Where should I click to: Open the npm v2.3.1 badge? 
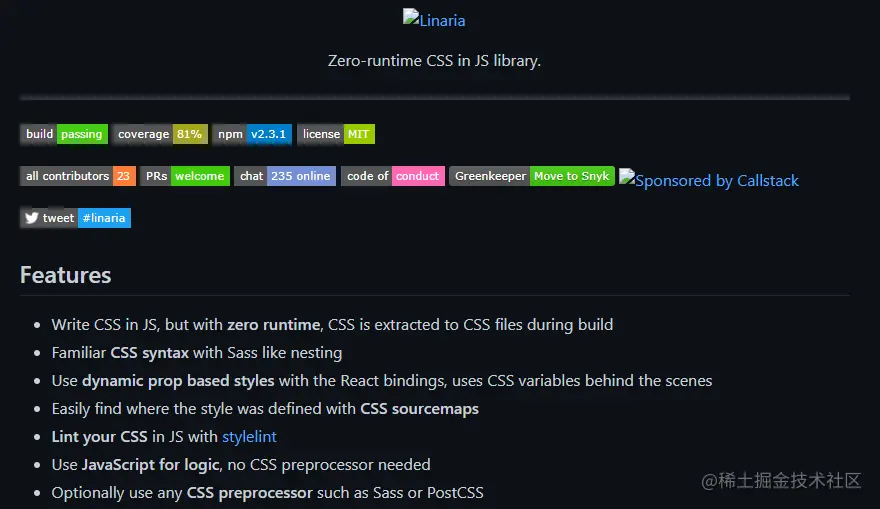[252, 134]
